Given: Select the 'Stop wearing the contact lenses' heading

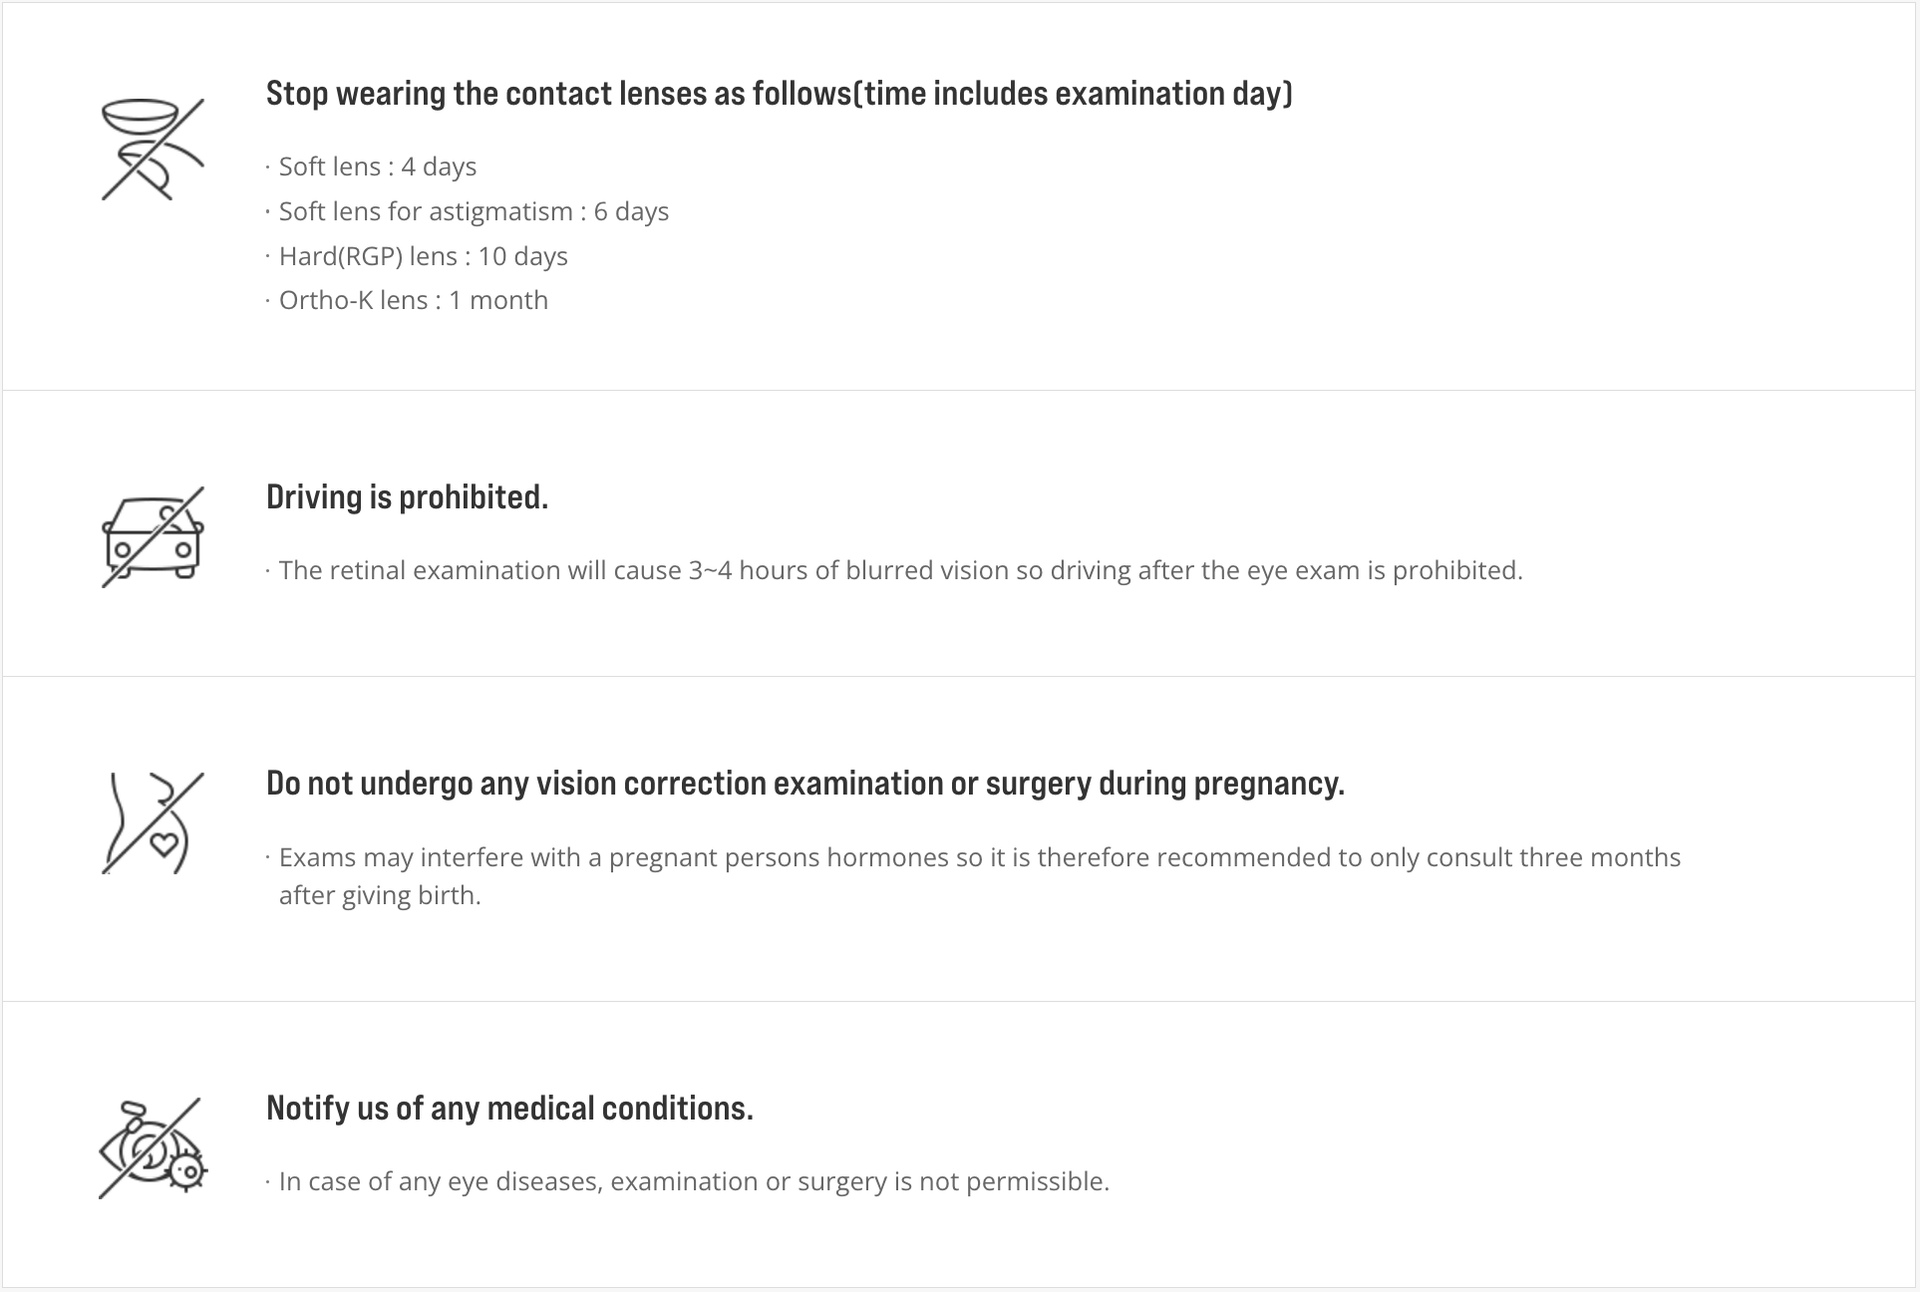Looking at the screenshot, I should click(779, 93).
